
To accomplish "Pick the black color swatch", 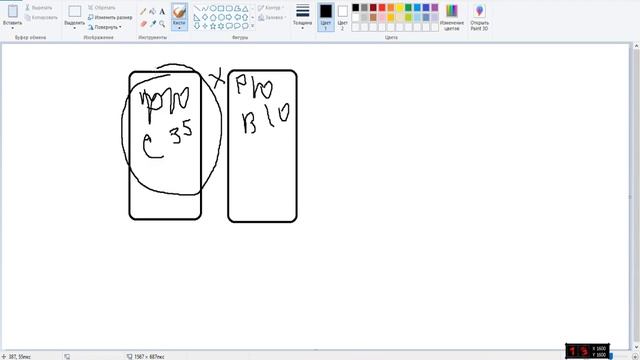I will 356,8.
